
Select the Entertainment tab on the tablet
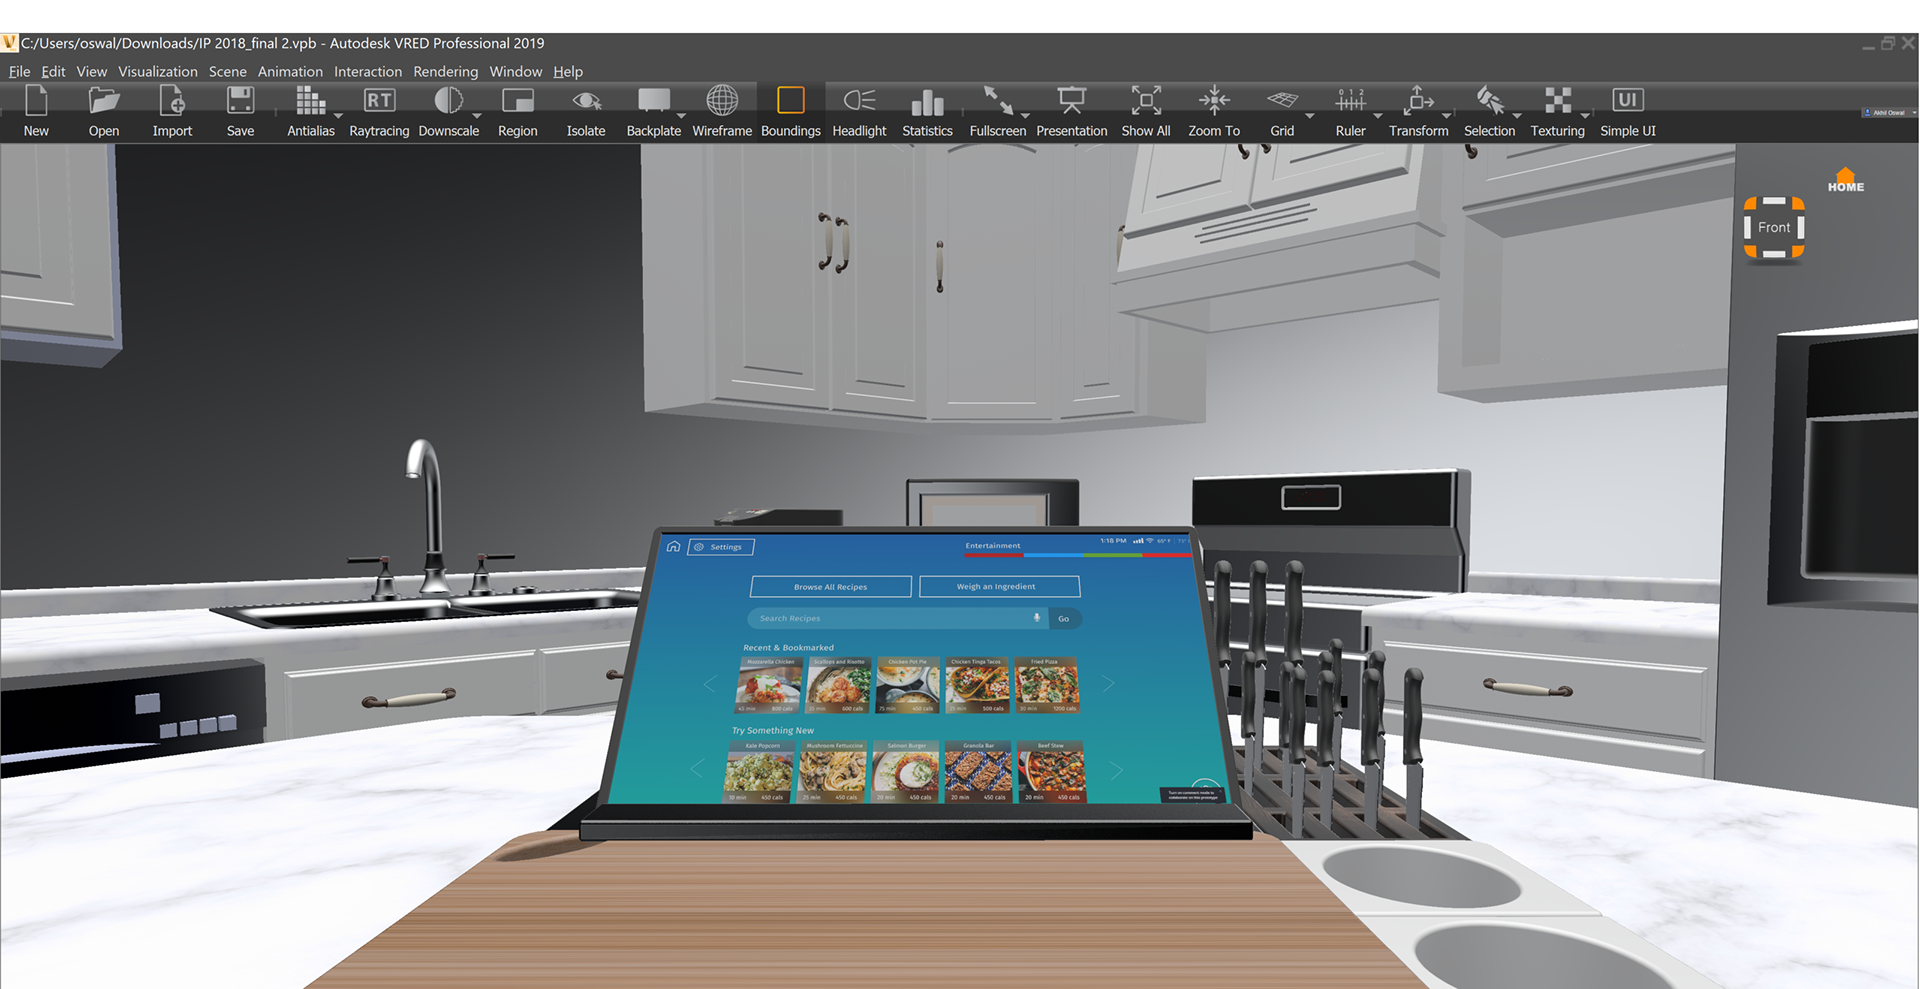[x=993, y=545]
